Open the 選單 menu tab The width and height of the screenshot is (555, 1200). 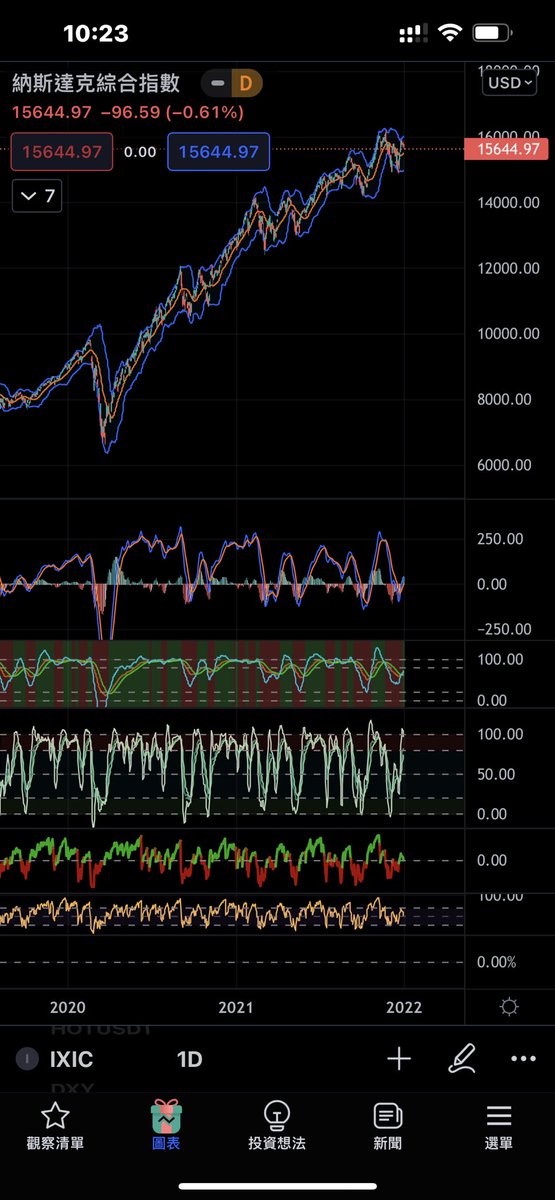tap(499, 1125)
